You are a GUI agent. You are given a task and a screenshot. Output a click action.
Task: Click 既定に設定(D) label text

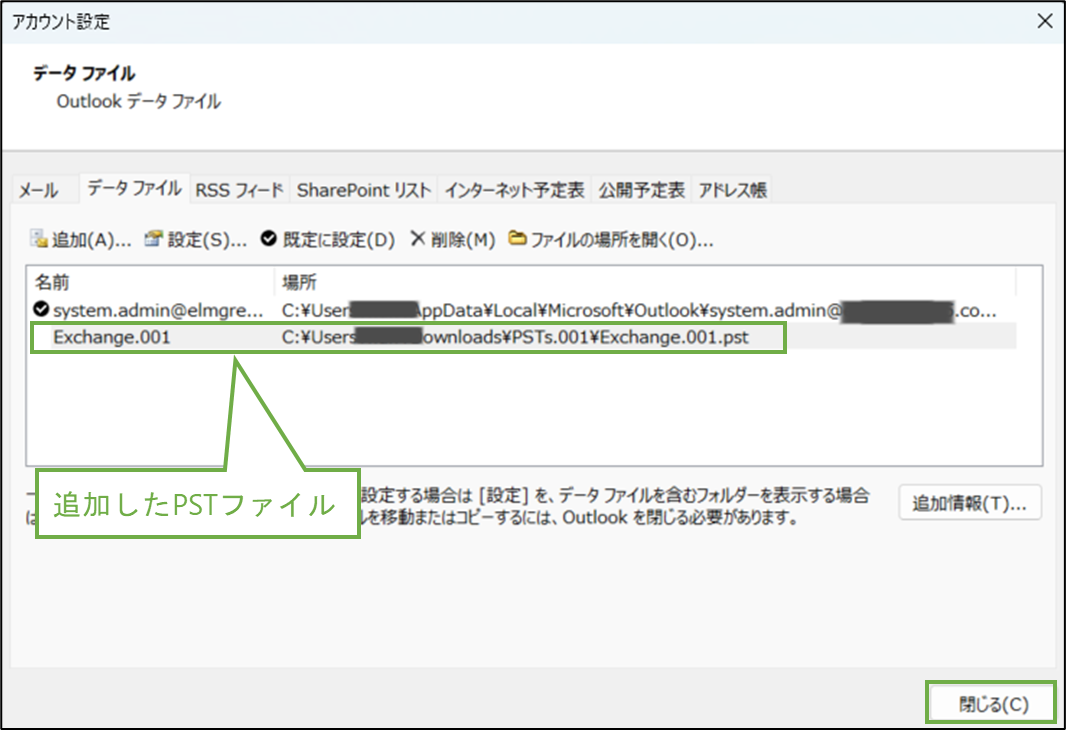[339, 240]
